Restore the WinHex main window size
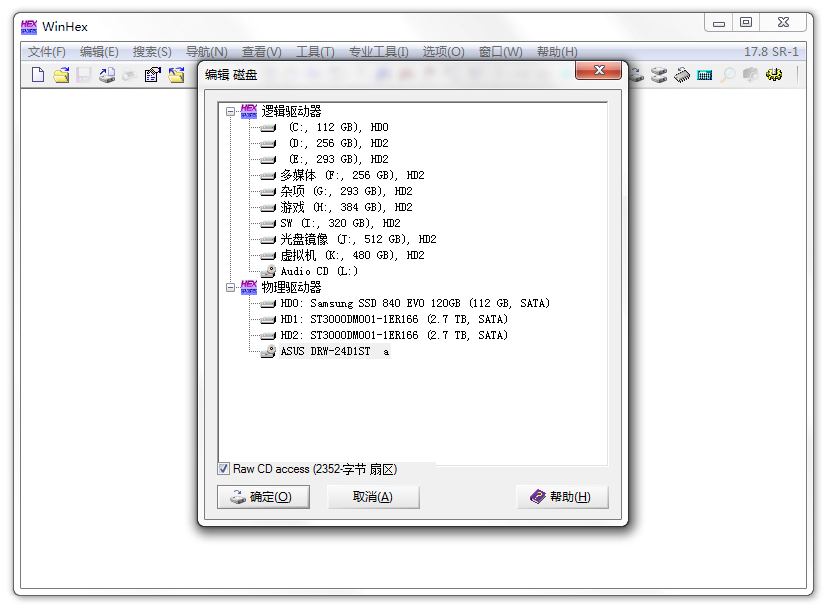 pos(746,23)
